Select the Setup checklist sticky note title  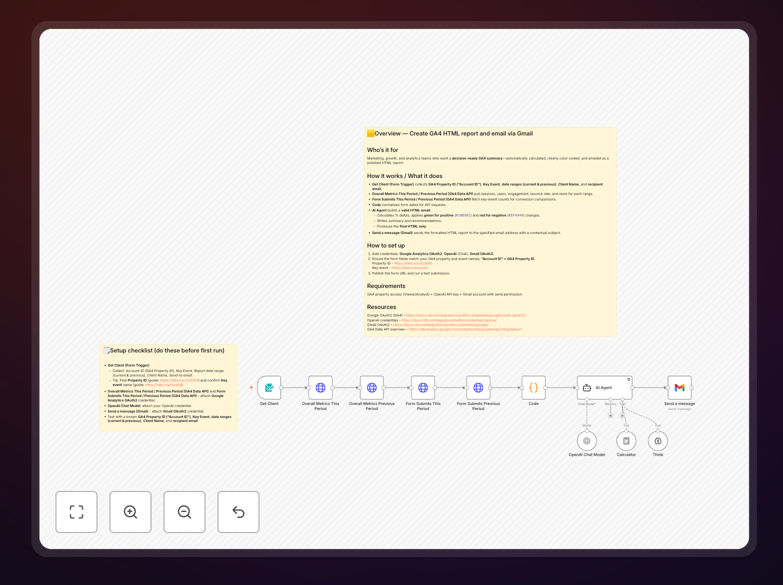164,351
